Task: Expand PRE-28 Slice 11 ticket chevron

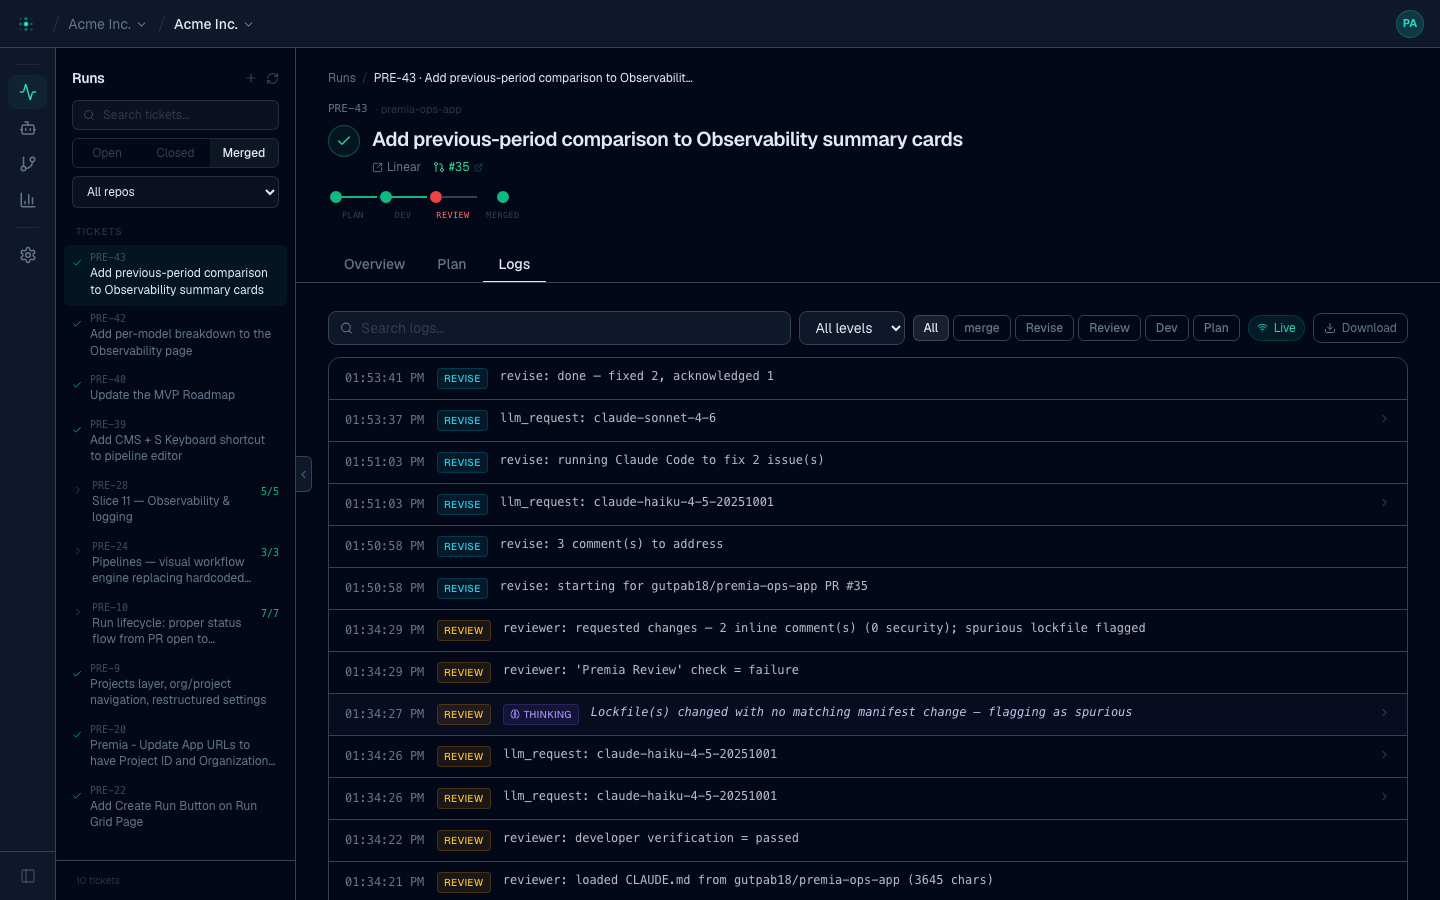Action: pos(78,490)
